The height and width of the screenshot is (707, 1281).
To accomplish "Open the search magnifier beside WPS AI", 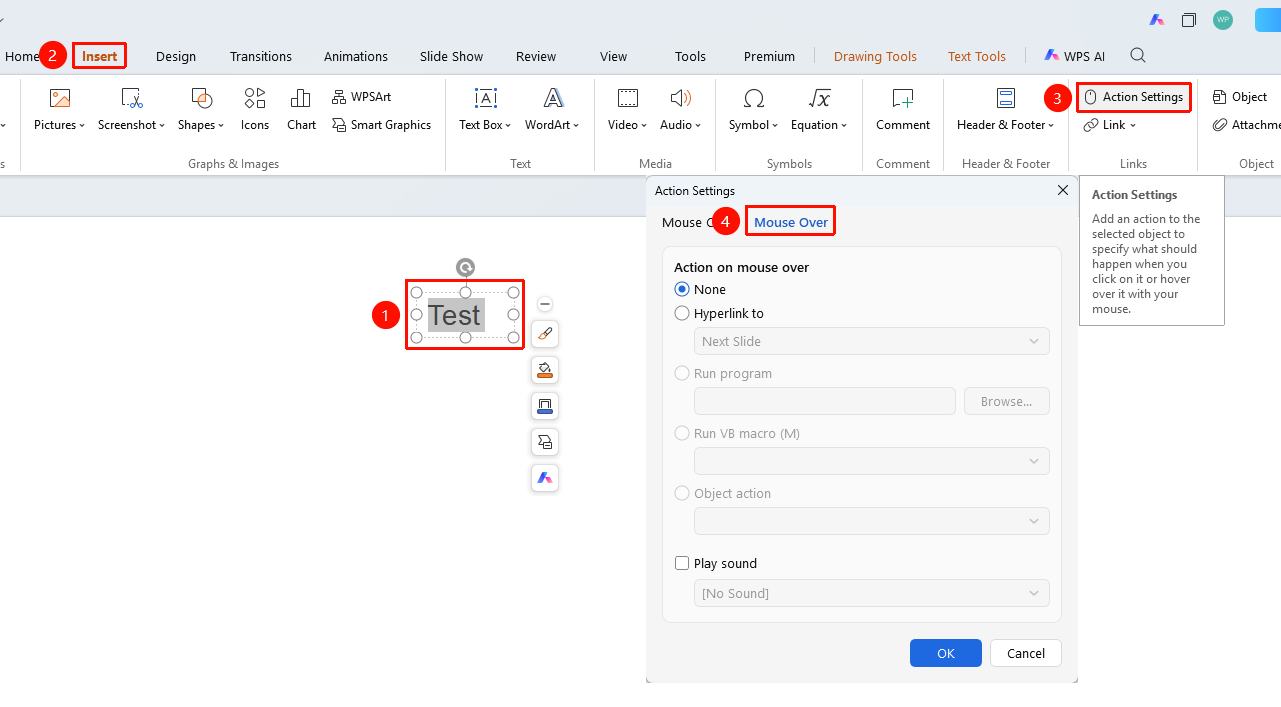I will tap(1138, 56).
